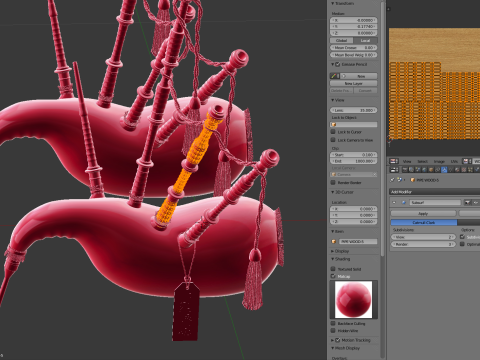This screenshot has width=480, height=360.
Task: Enable Backface Culling checkbox
Action: [x=333, y=323]
